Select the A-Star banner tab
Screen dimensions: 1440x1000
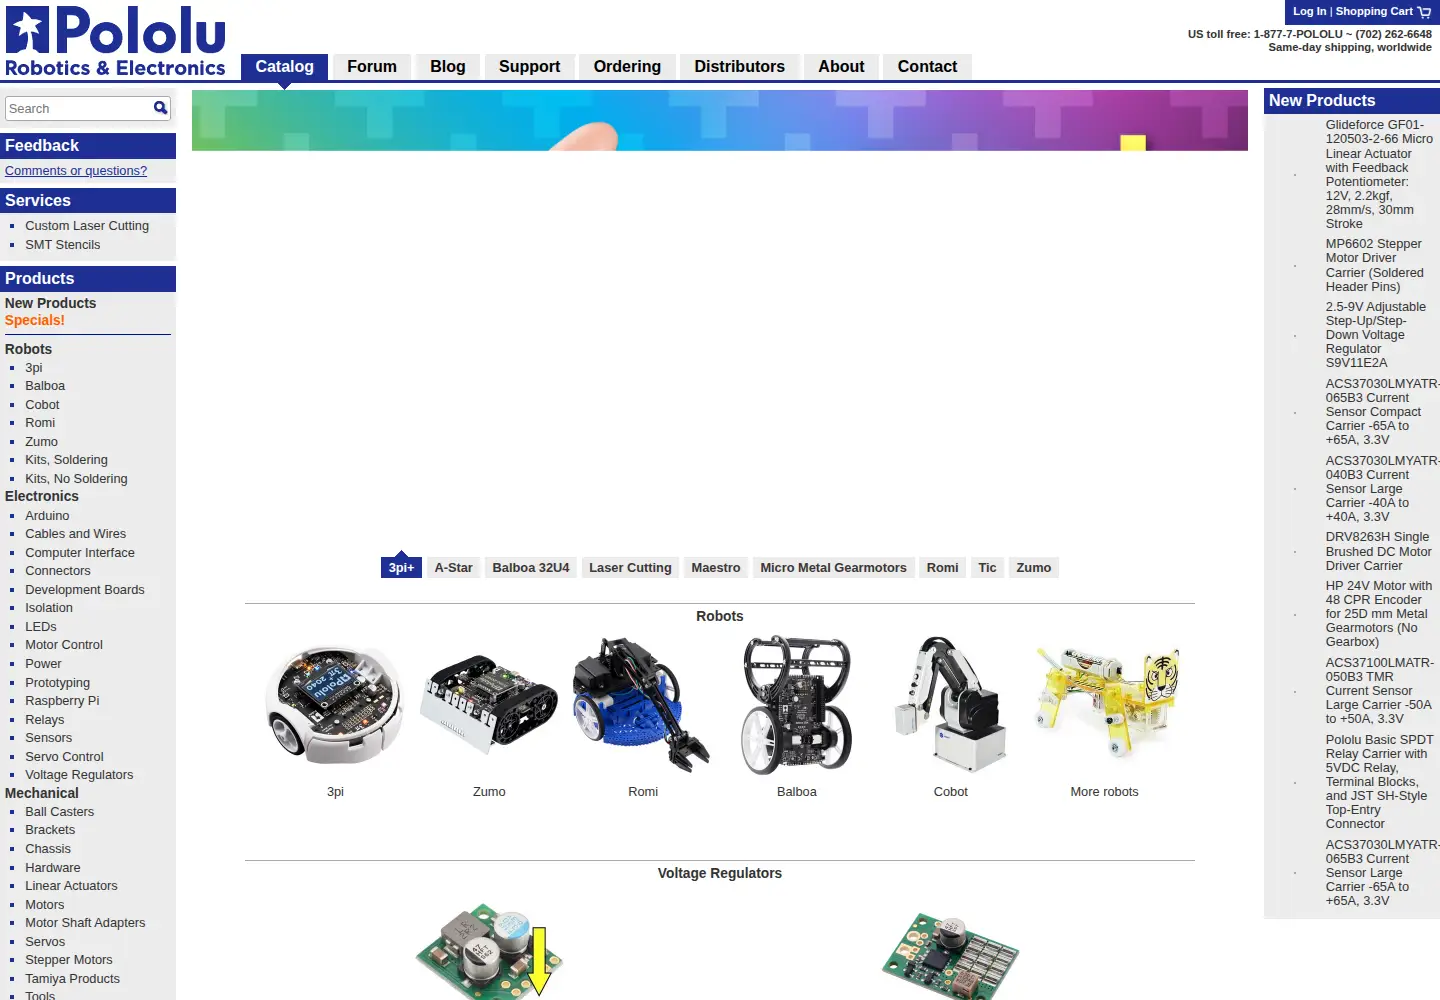click(453, 568)
